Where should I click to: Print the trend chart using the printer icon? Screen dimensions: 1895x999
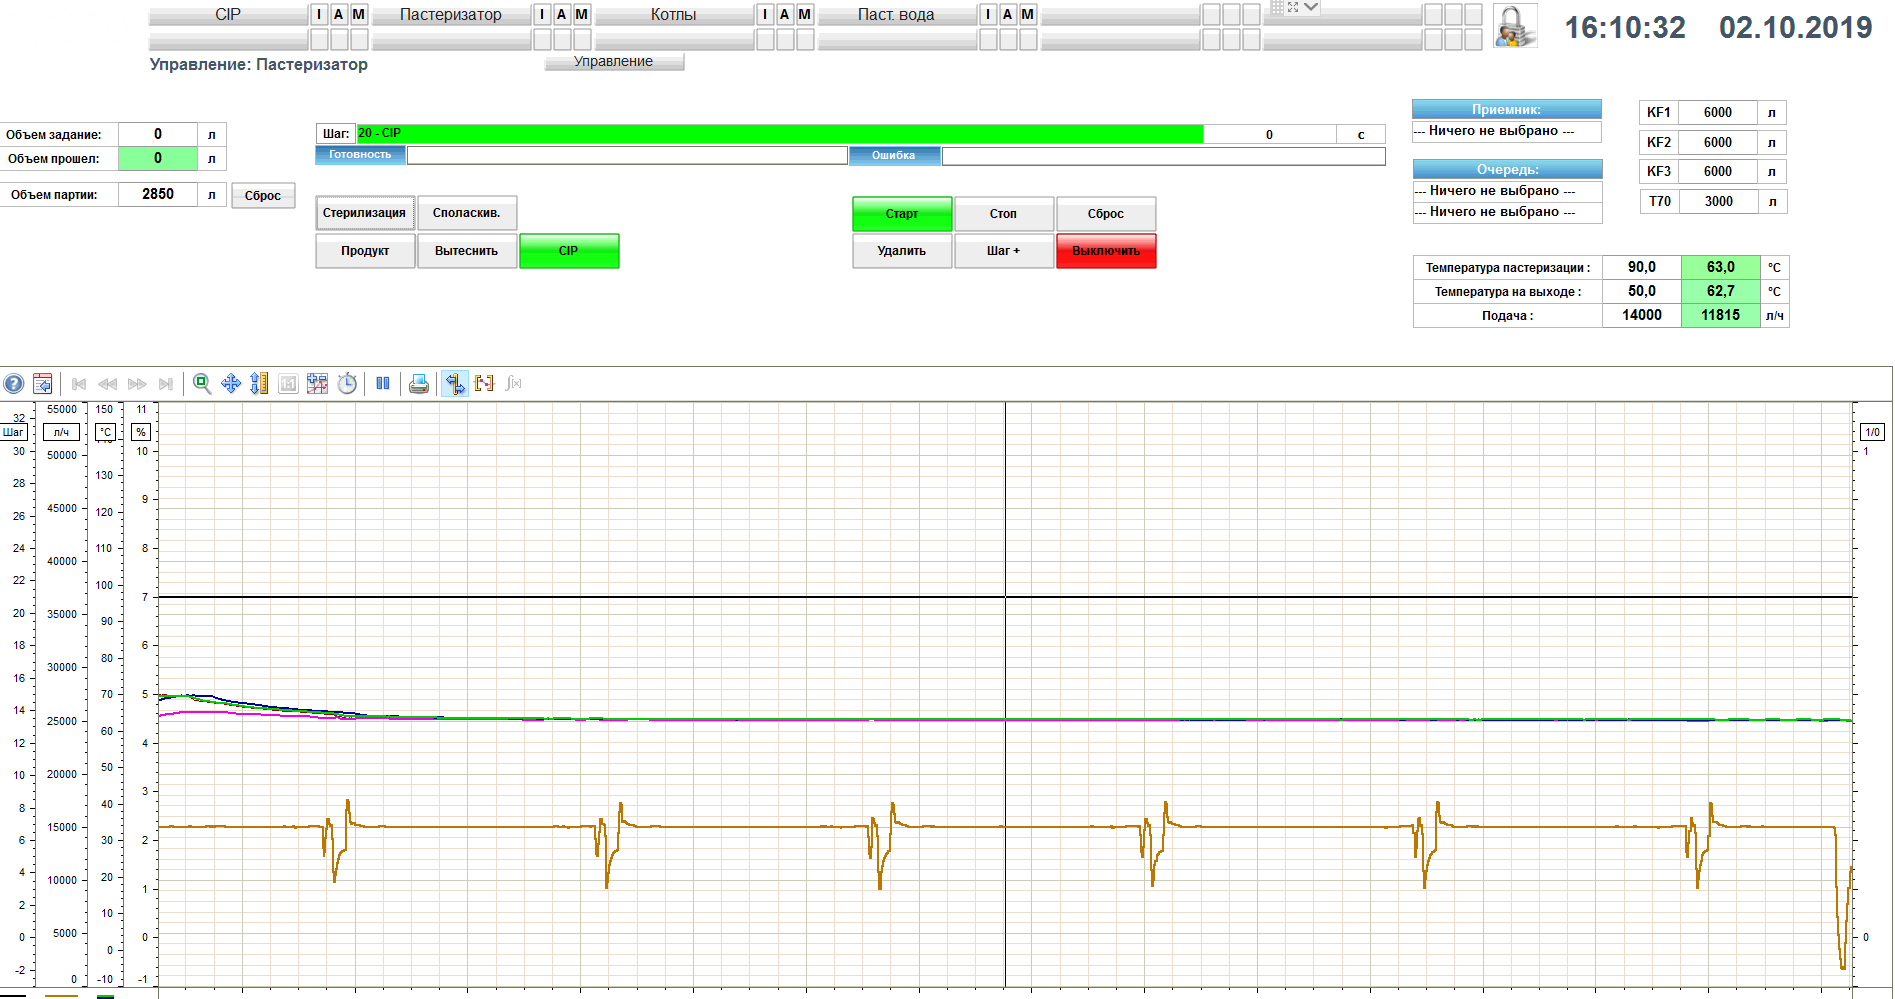coord(419,384)
